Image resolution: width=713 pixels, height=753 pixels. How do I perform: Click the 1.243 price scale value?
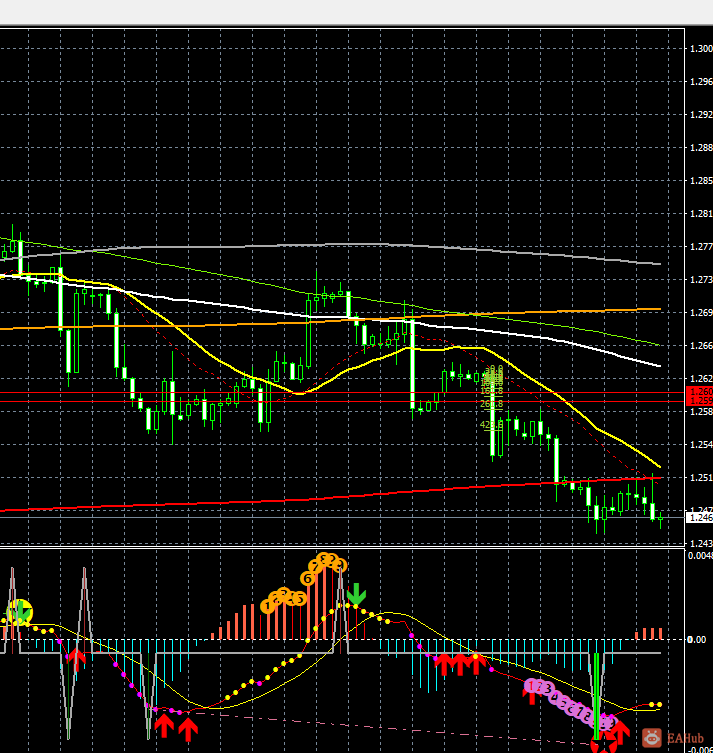coord(701,544)
